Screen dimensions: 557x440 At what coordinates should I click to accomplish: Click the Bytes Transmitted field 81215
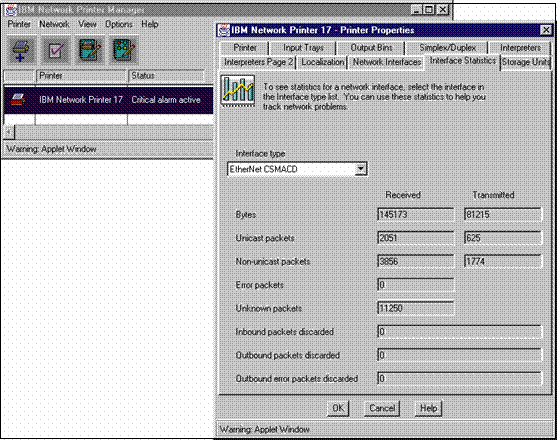[x=503, y=214]
